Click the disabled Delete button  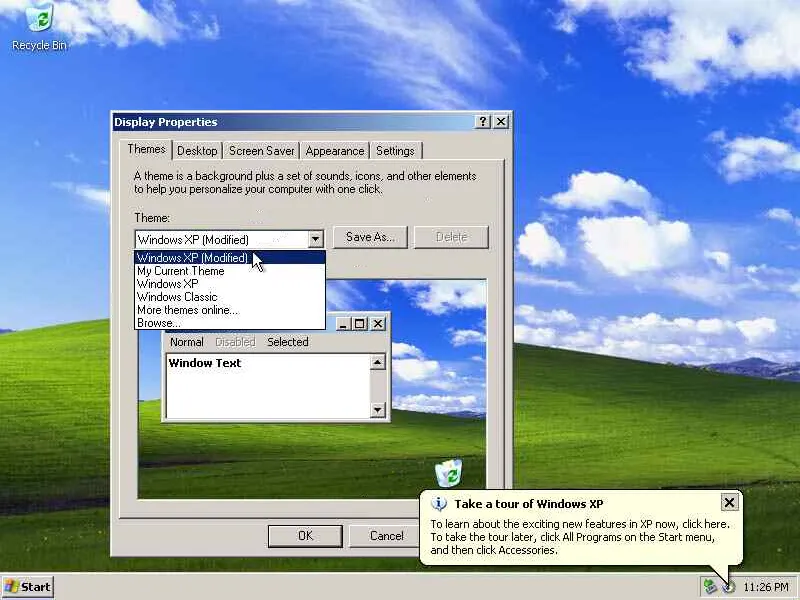(x=452, y=237)
